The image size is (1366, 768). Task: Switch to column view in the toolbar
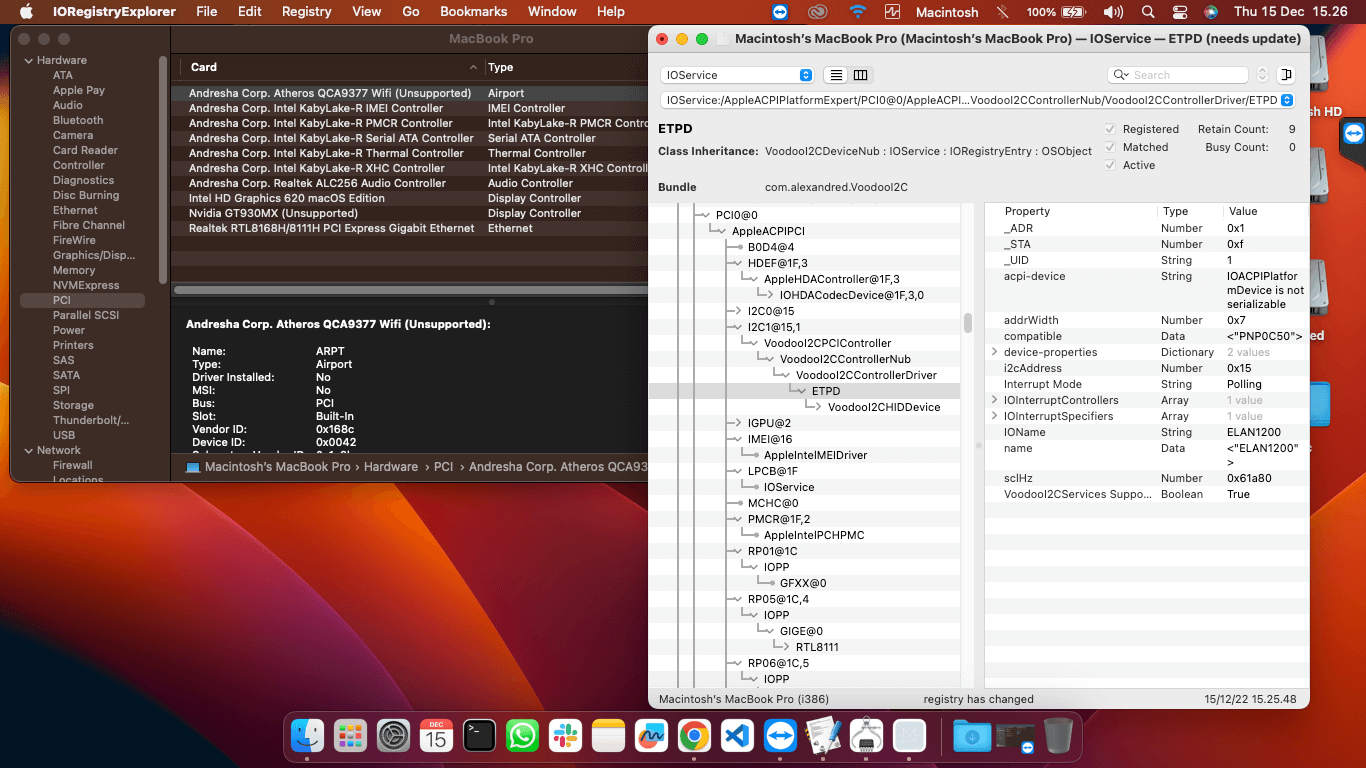pos(861,75)
